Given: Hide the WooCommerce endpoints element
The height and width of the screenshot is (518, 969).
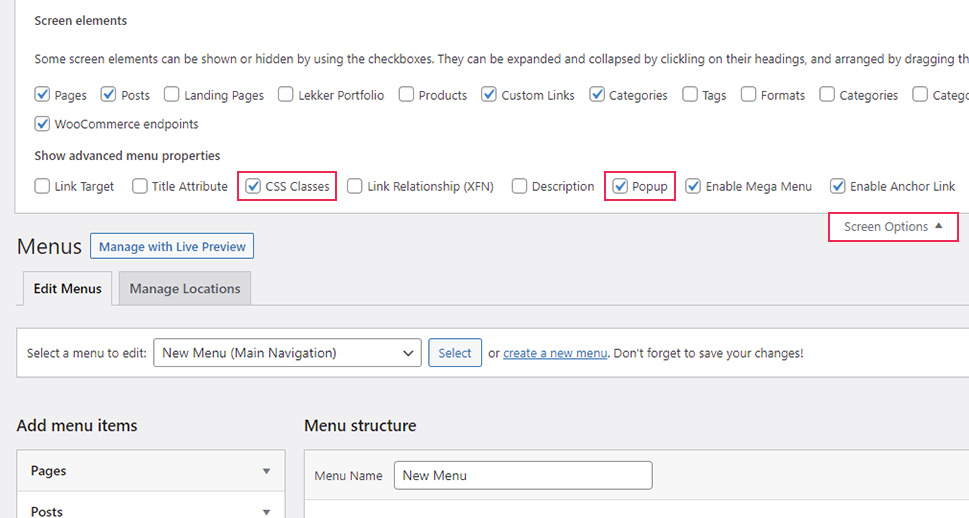Looking at the screenshot, I should [x=42, y=125].
